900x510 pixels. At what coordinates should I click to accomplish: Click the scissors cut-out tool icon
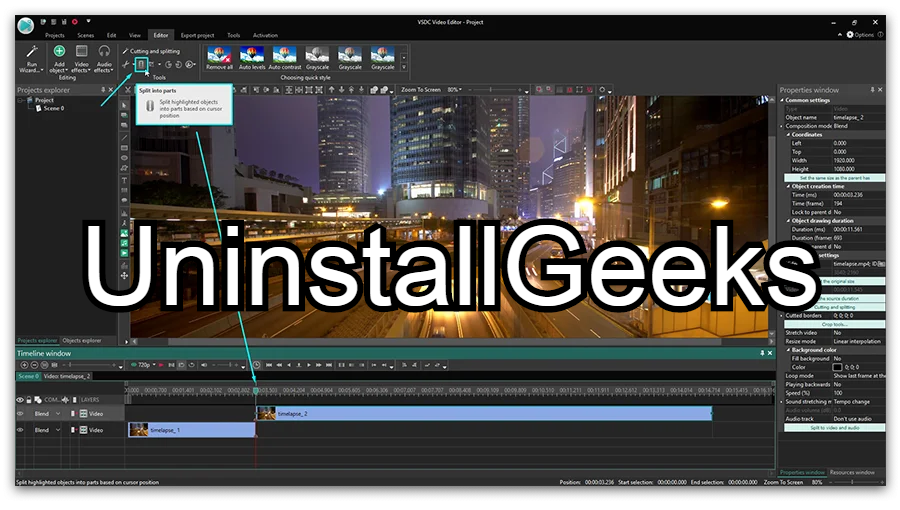pyautogui.click(x=126, y=64)
